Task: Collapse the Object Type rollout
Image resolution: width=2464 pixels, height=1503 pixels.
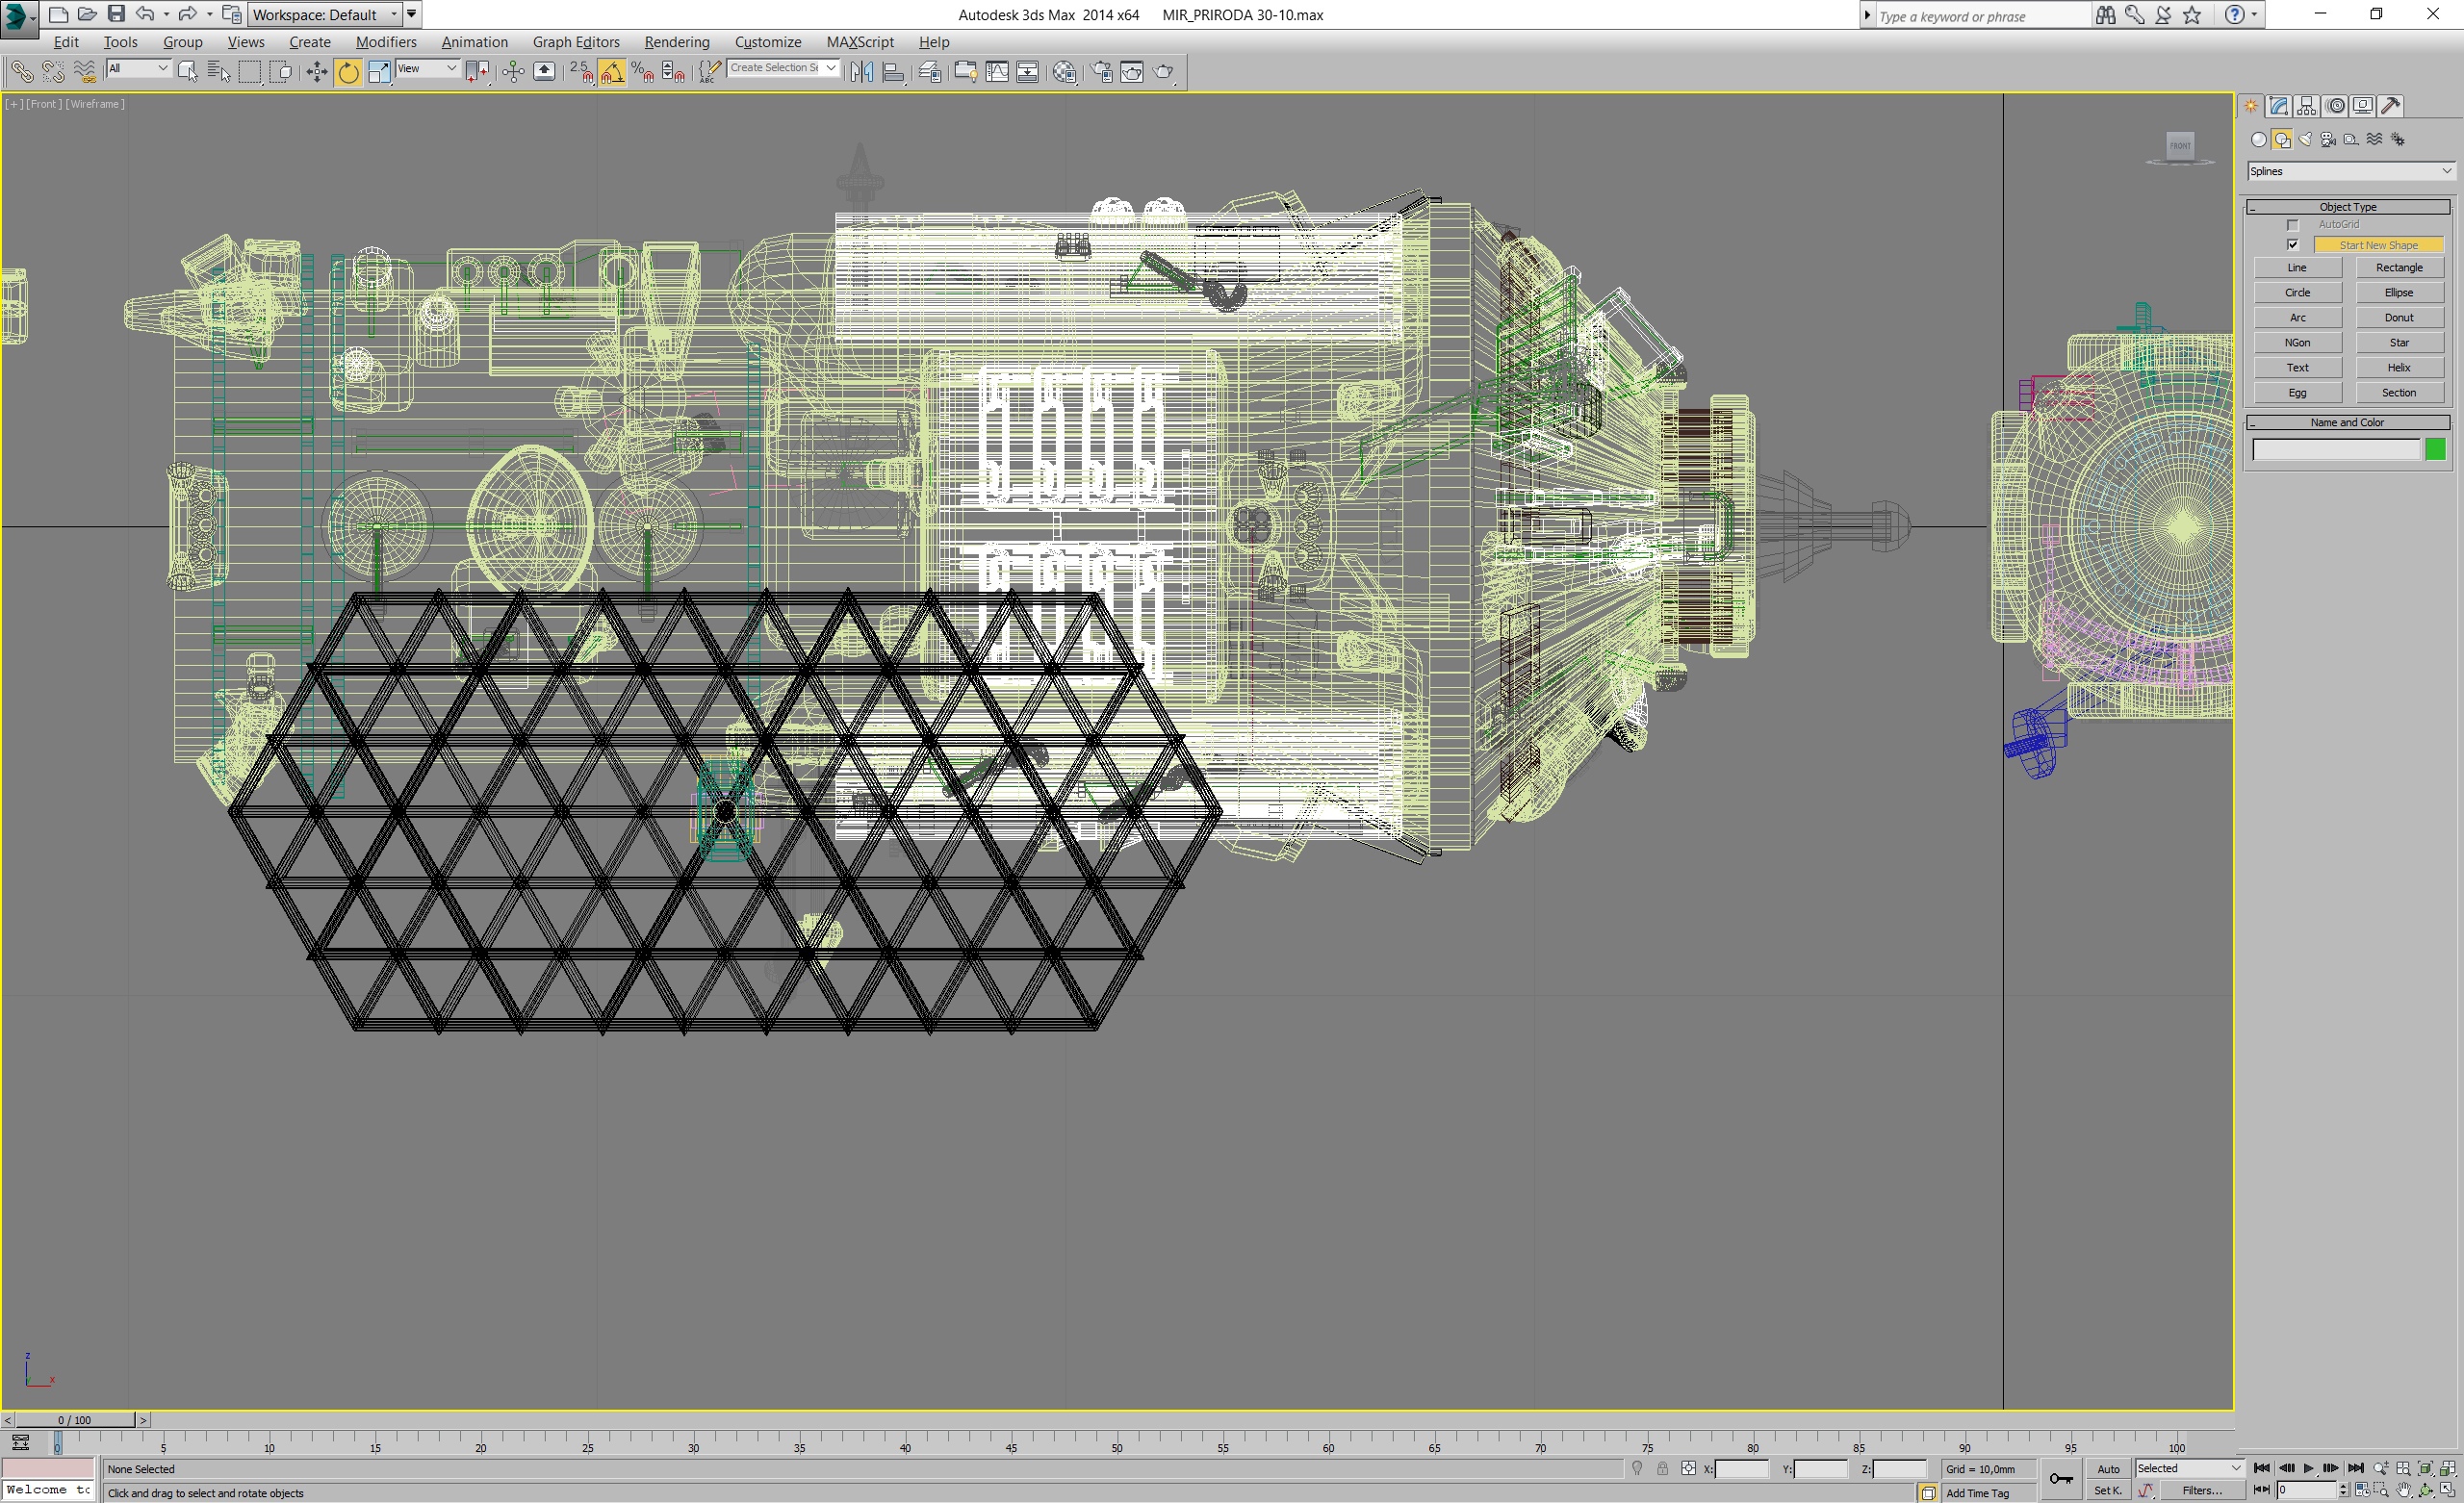Action: click(2348, 207)
